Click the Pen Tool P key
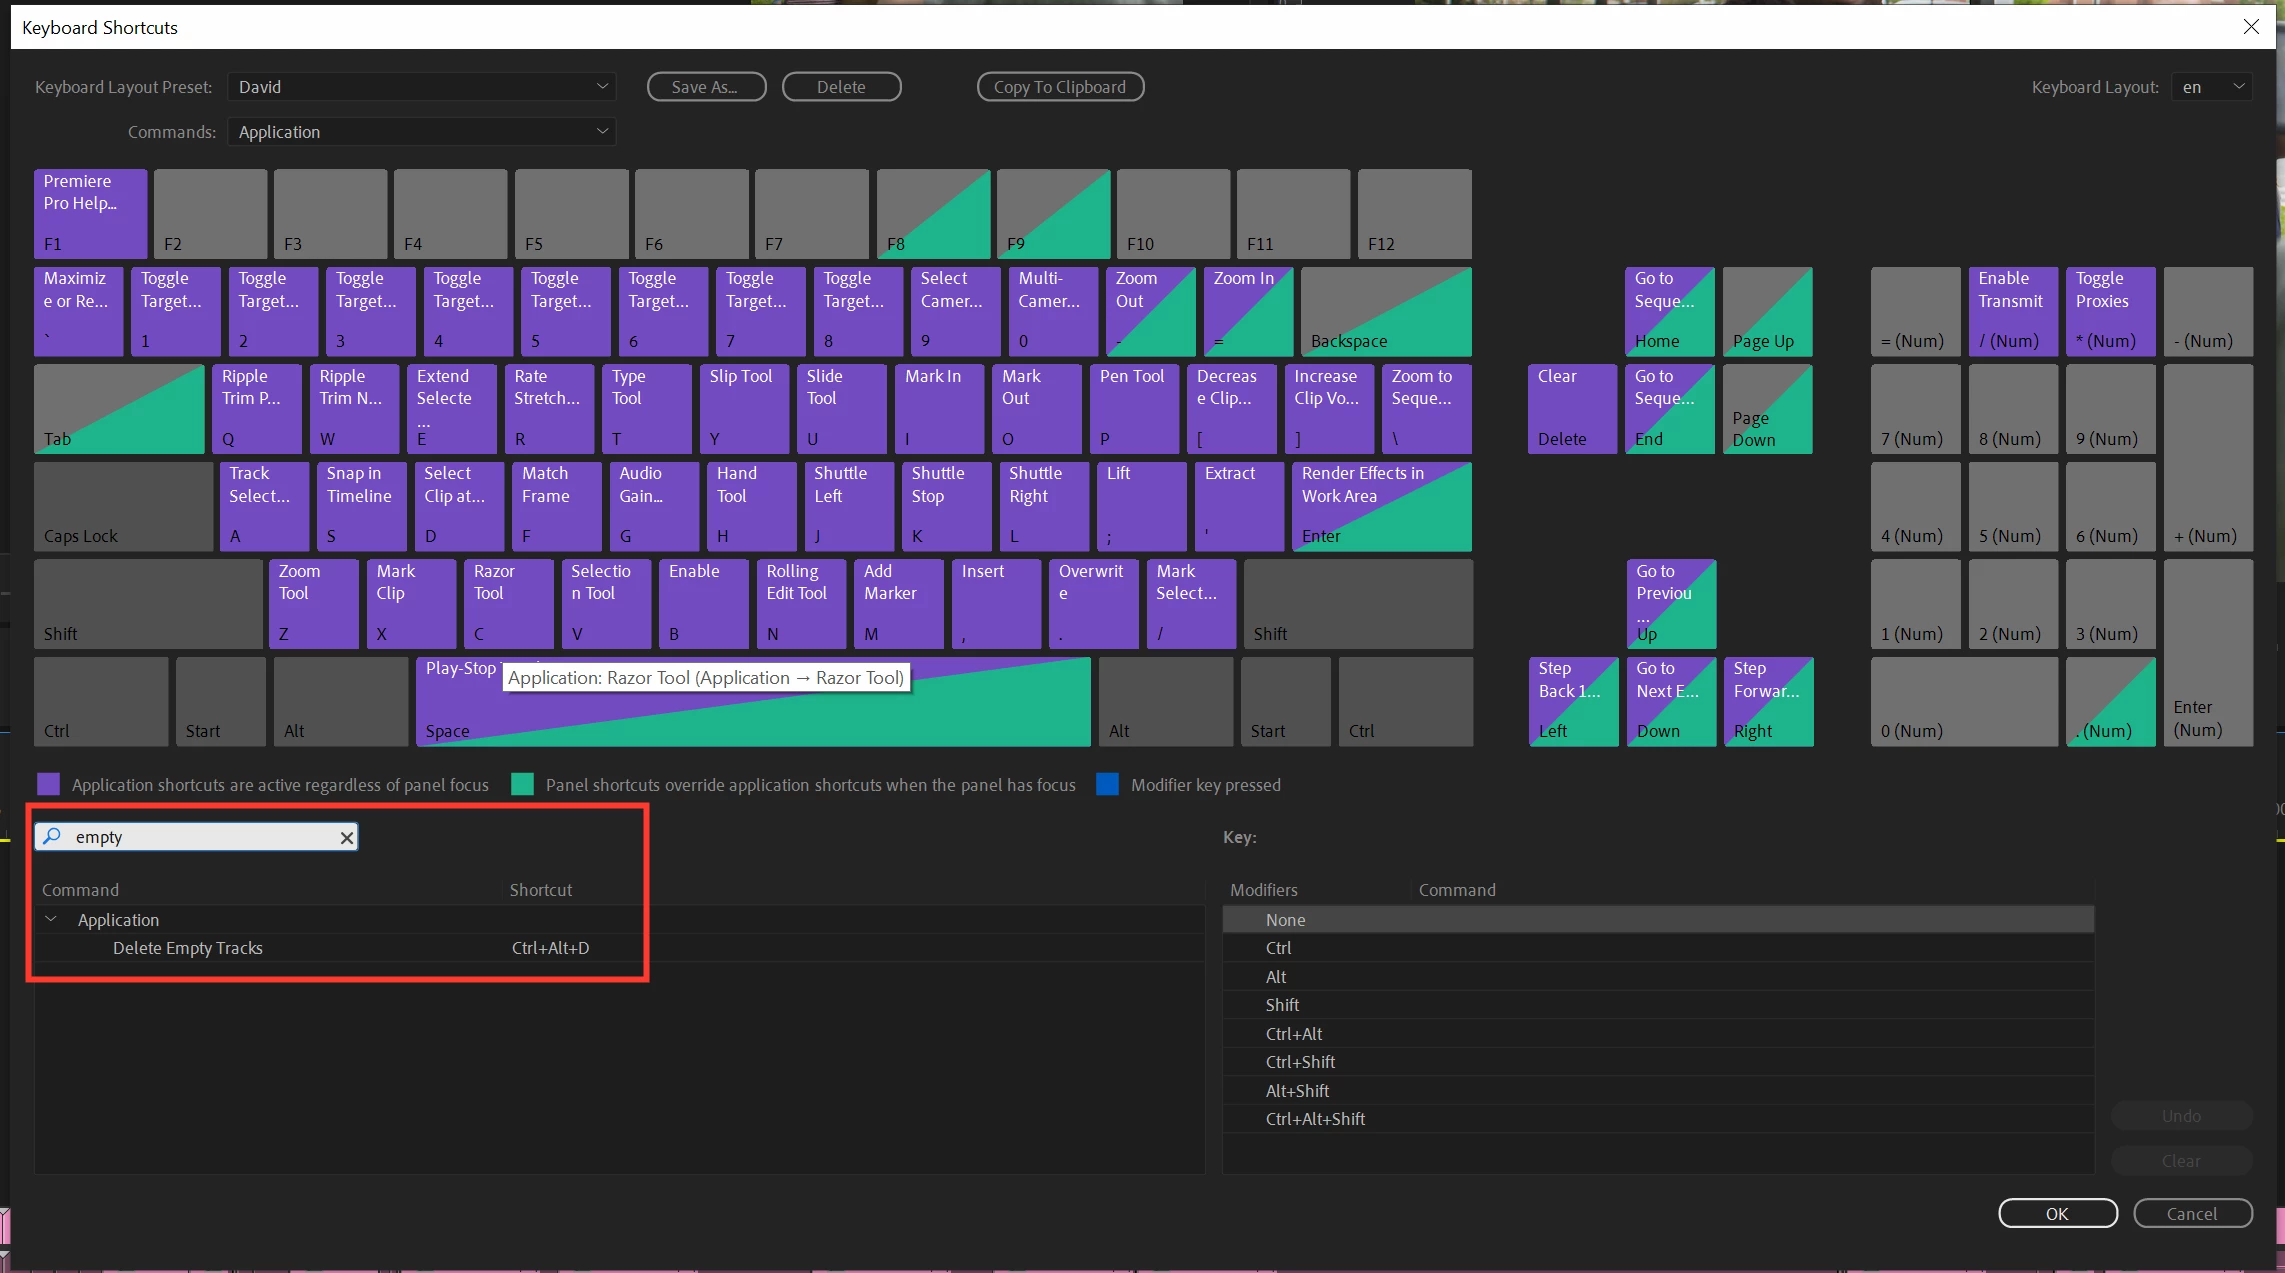This screenshot has height=1273, width=2285. tap(1133, 408)
